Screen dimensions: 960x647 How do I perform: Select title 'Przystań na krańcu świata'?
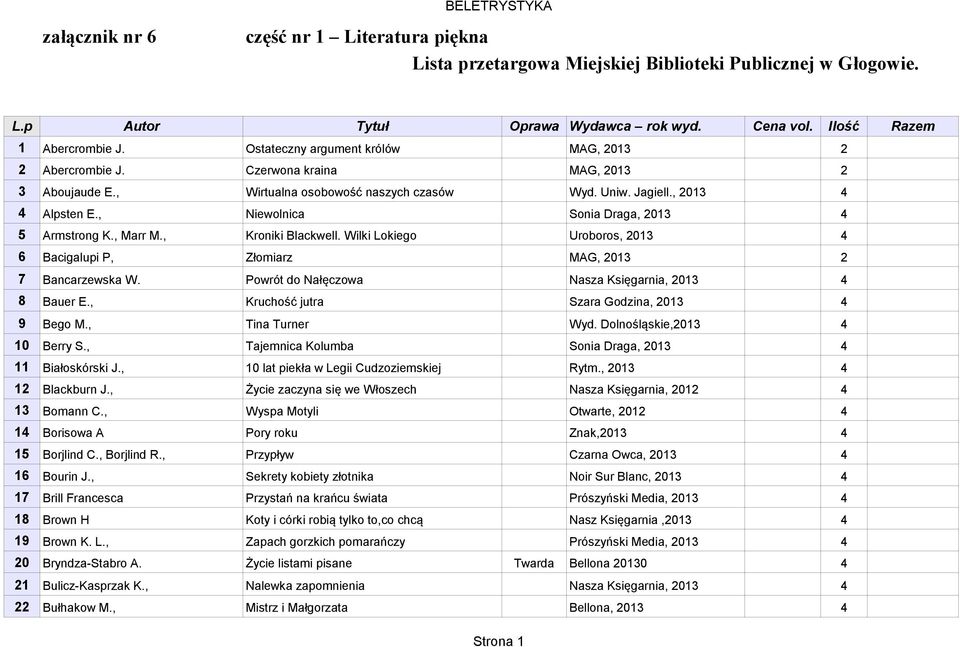(317, 498)
